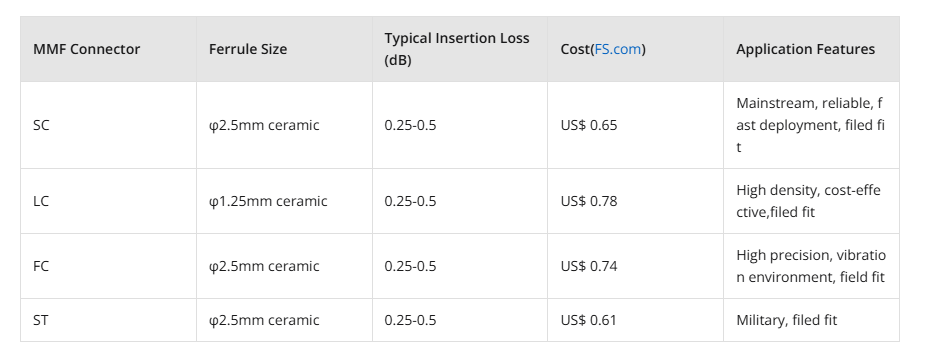Click the High density, cost-effective features cell
Viewport: 925px width, 361px height.
pyautogui.click(x=811, y=201)
